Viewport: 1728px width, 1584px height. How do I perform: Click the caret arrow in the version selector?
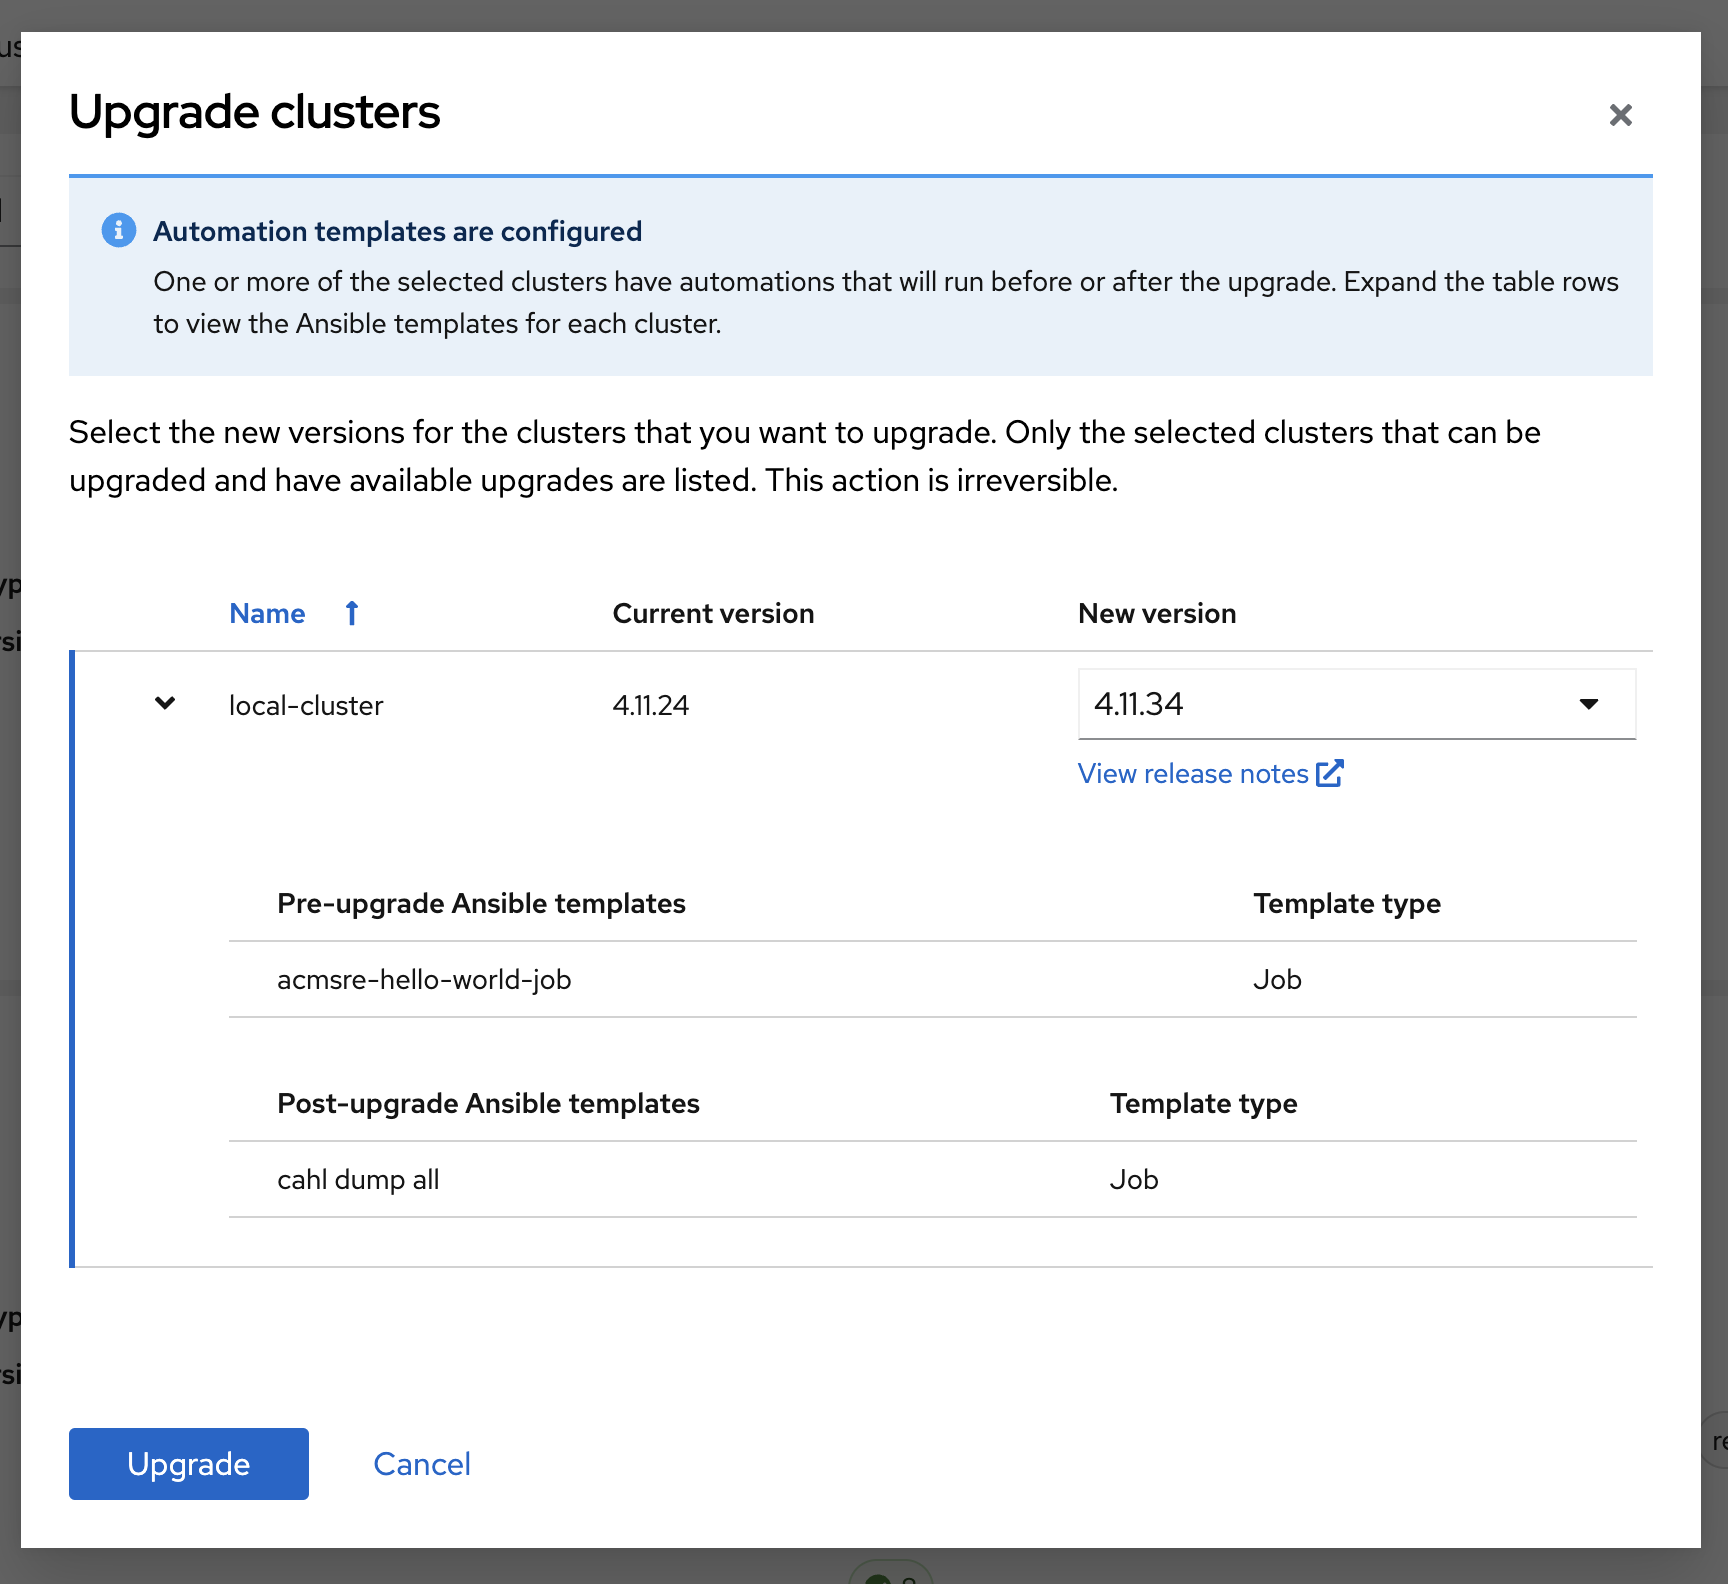(x=1588, y=704)
